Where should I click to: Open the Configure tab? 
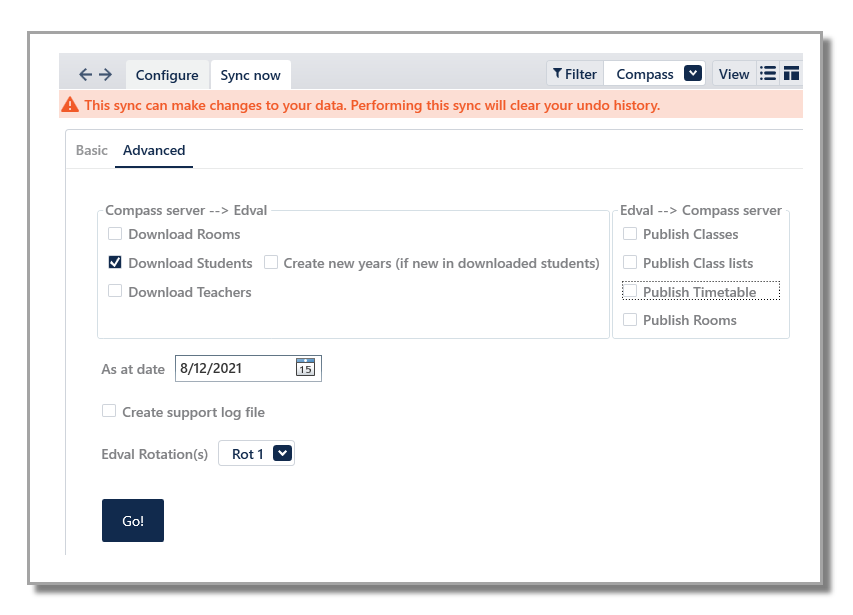[x=167, y=75]
